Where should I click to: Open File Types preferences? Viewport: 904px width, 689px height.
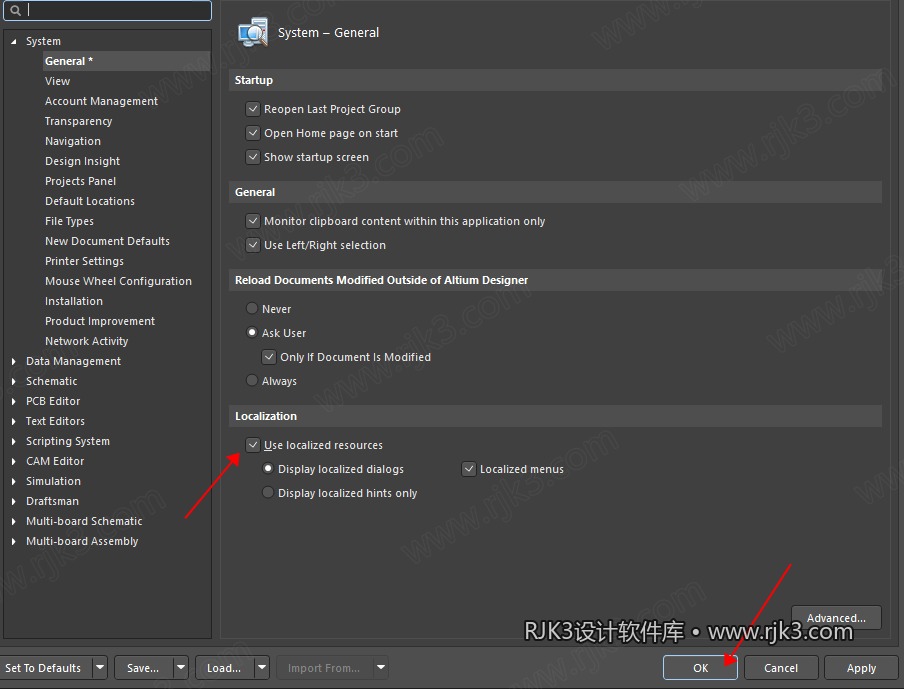pyautogui.click(x=69, y=221)
